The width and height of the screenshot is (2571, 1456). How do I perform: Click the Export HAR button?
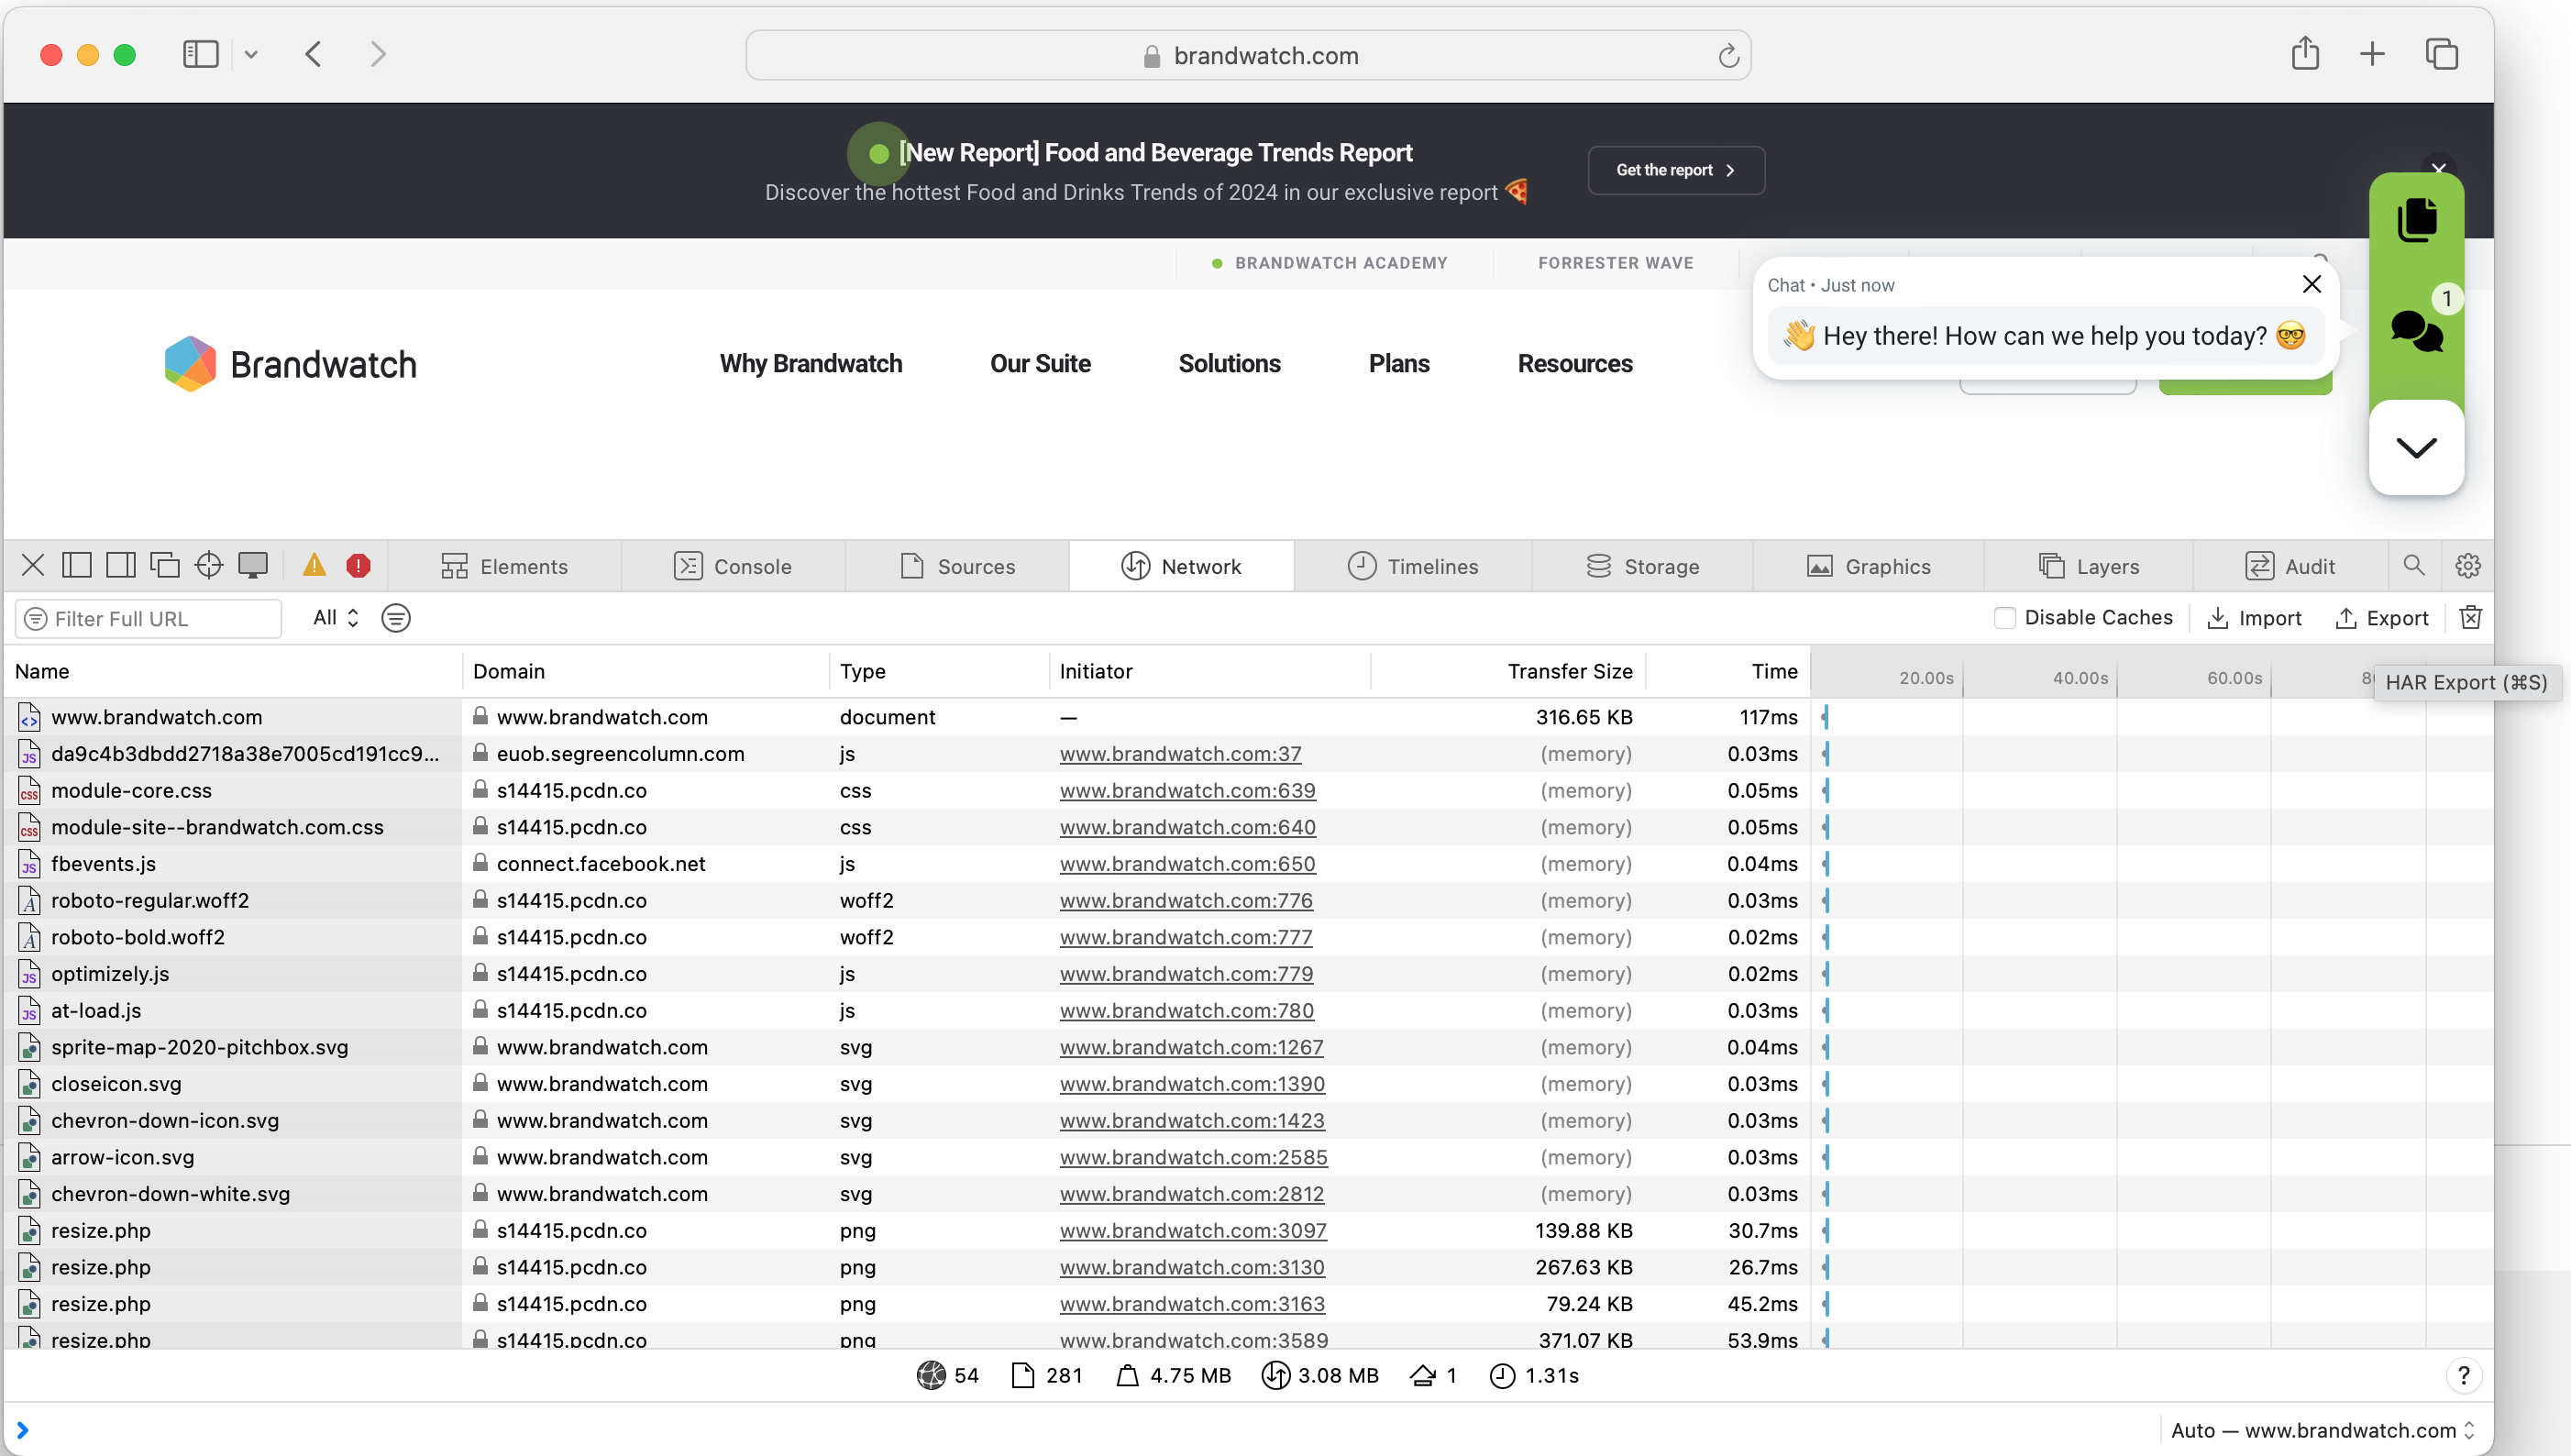[2382, 618]
